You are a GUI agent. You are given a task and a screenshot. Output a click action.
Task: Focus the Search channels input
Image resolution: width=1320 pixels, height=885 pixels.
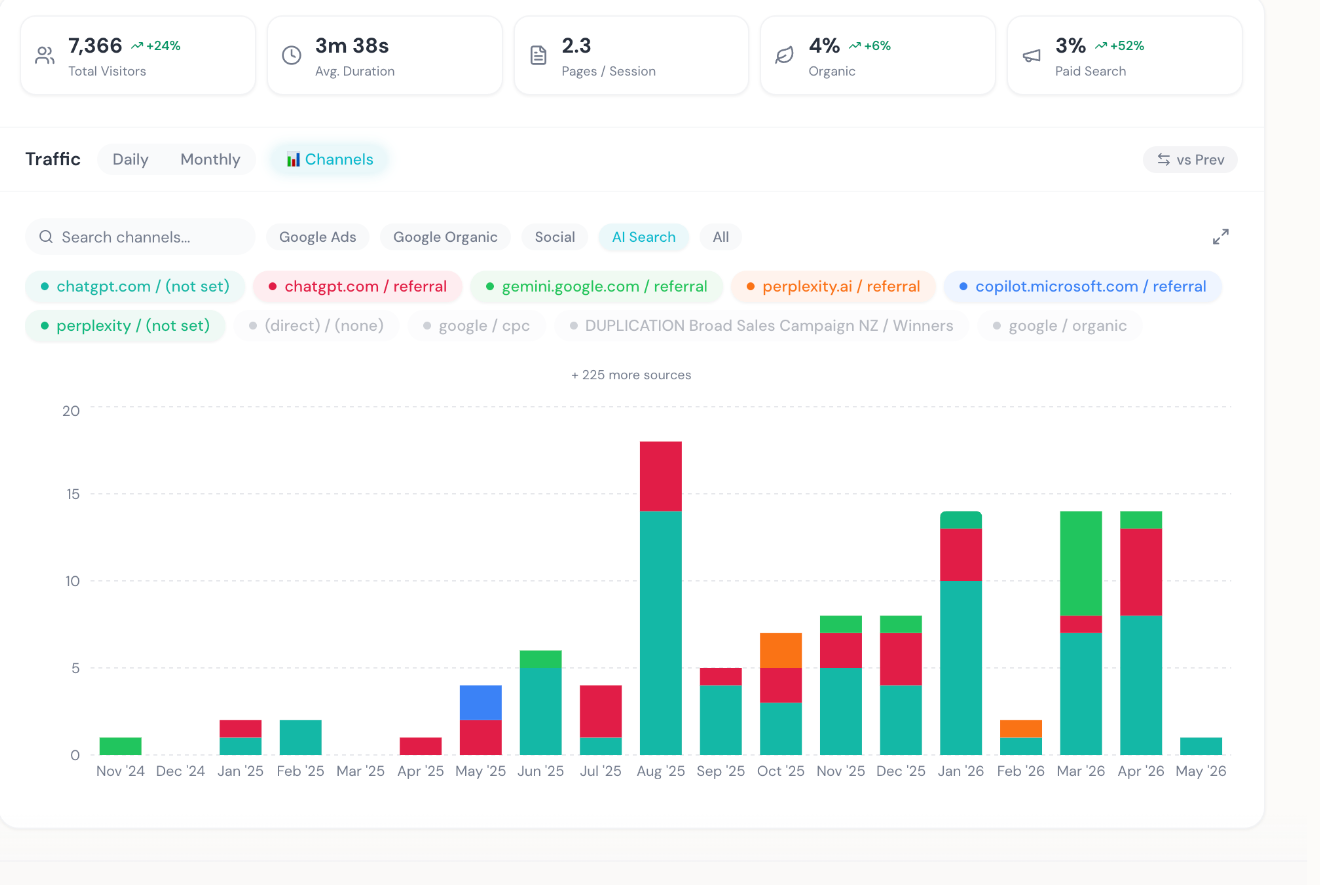click(140, 237)
